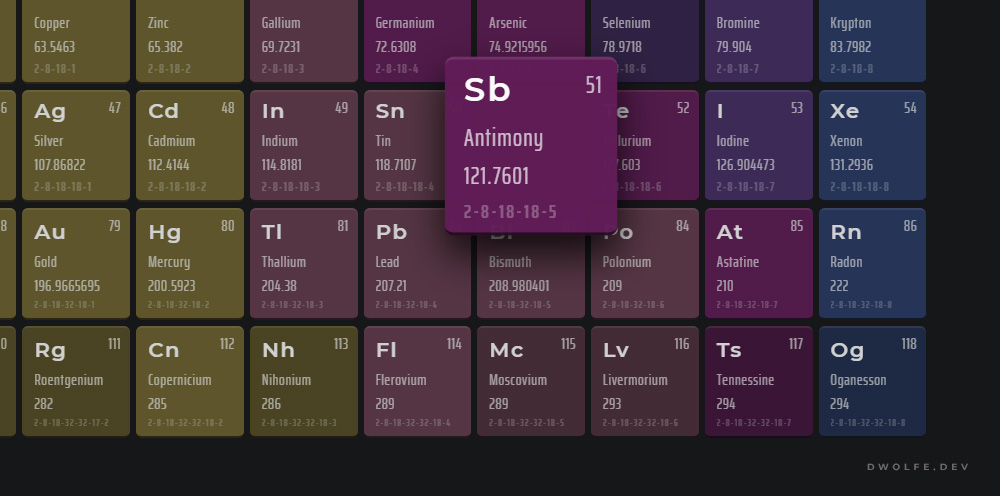This screenshot has height=496, width=1000.
Task: Select the Xenon (Xe) element tile
Action: [x=872, y=145]
